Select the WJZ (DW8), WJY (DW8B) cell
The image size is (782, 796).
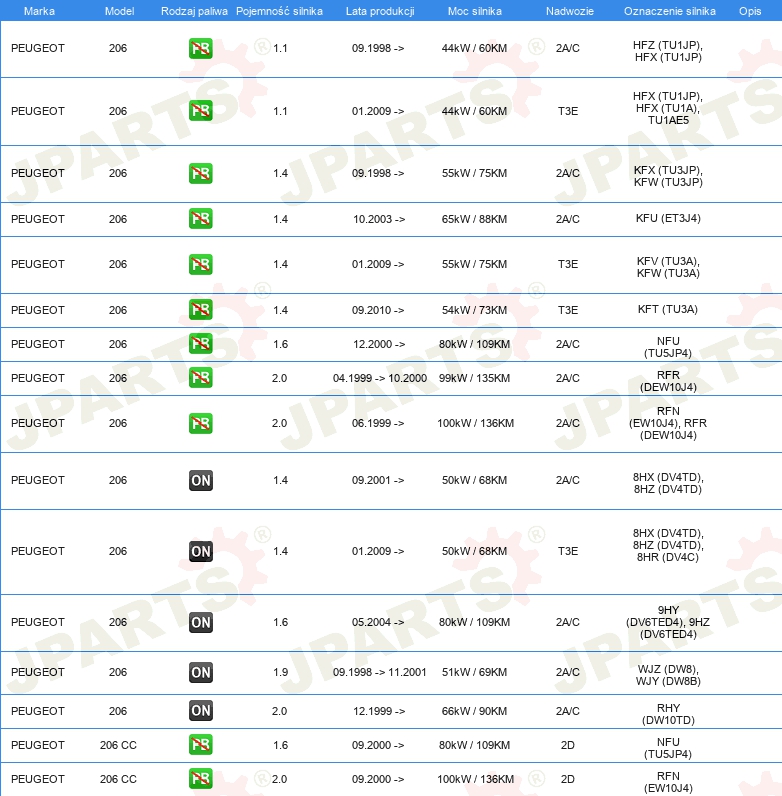pyautogui.click(x=668, y=675)
